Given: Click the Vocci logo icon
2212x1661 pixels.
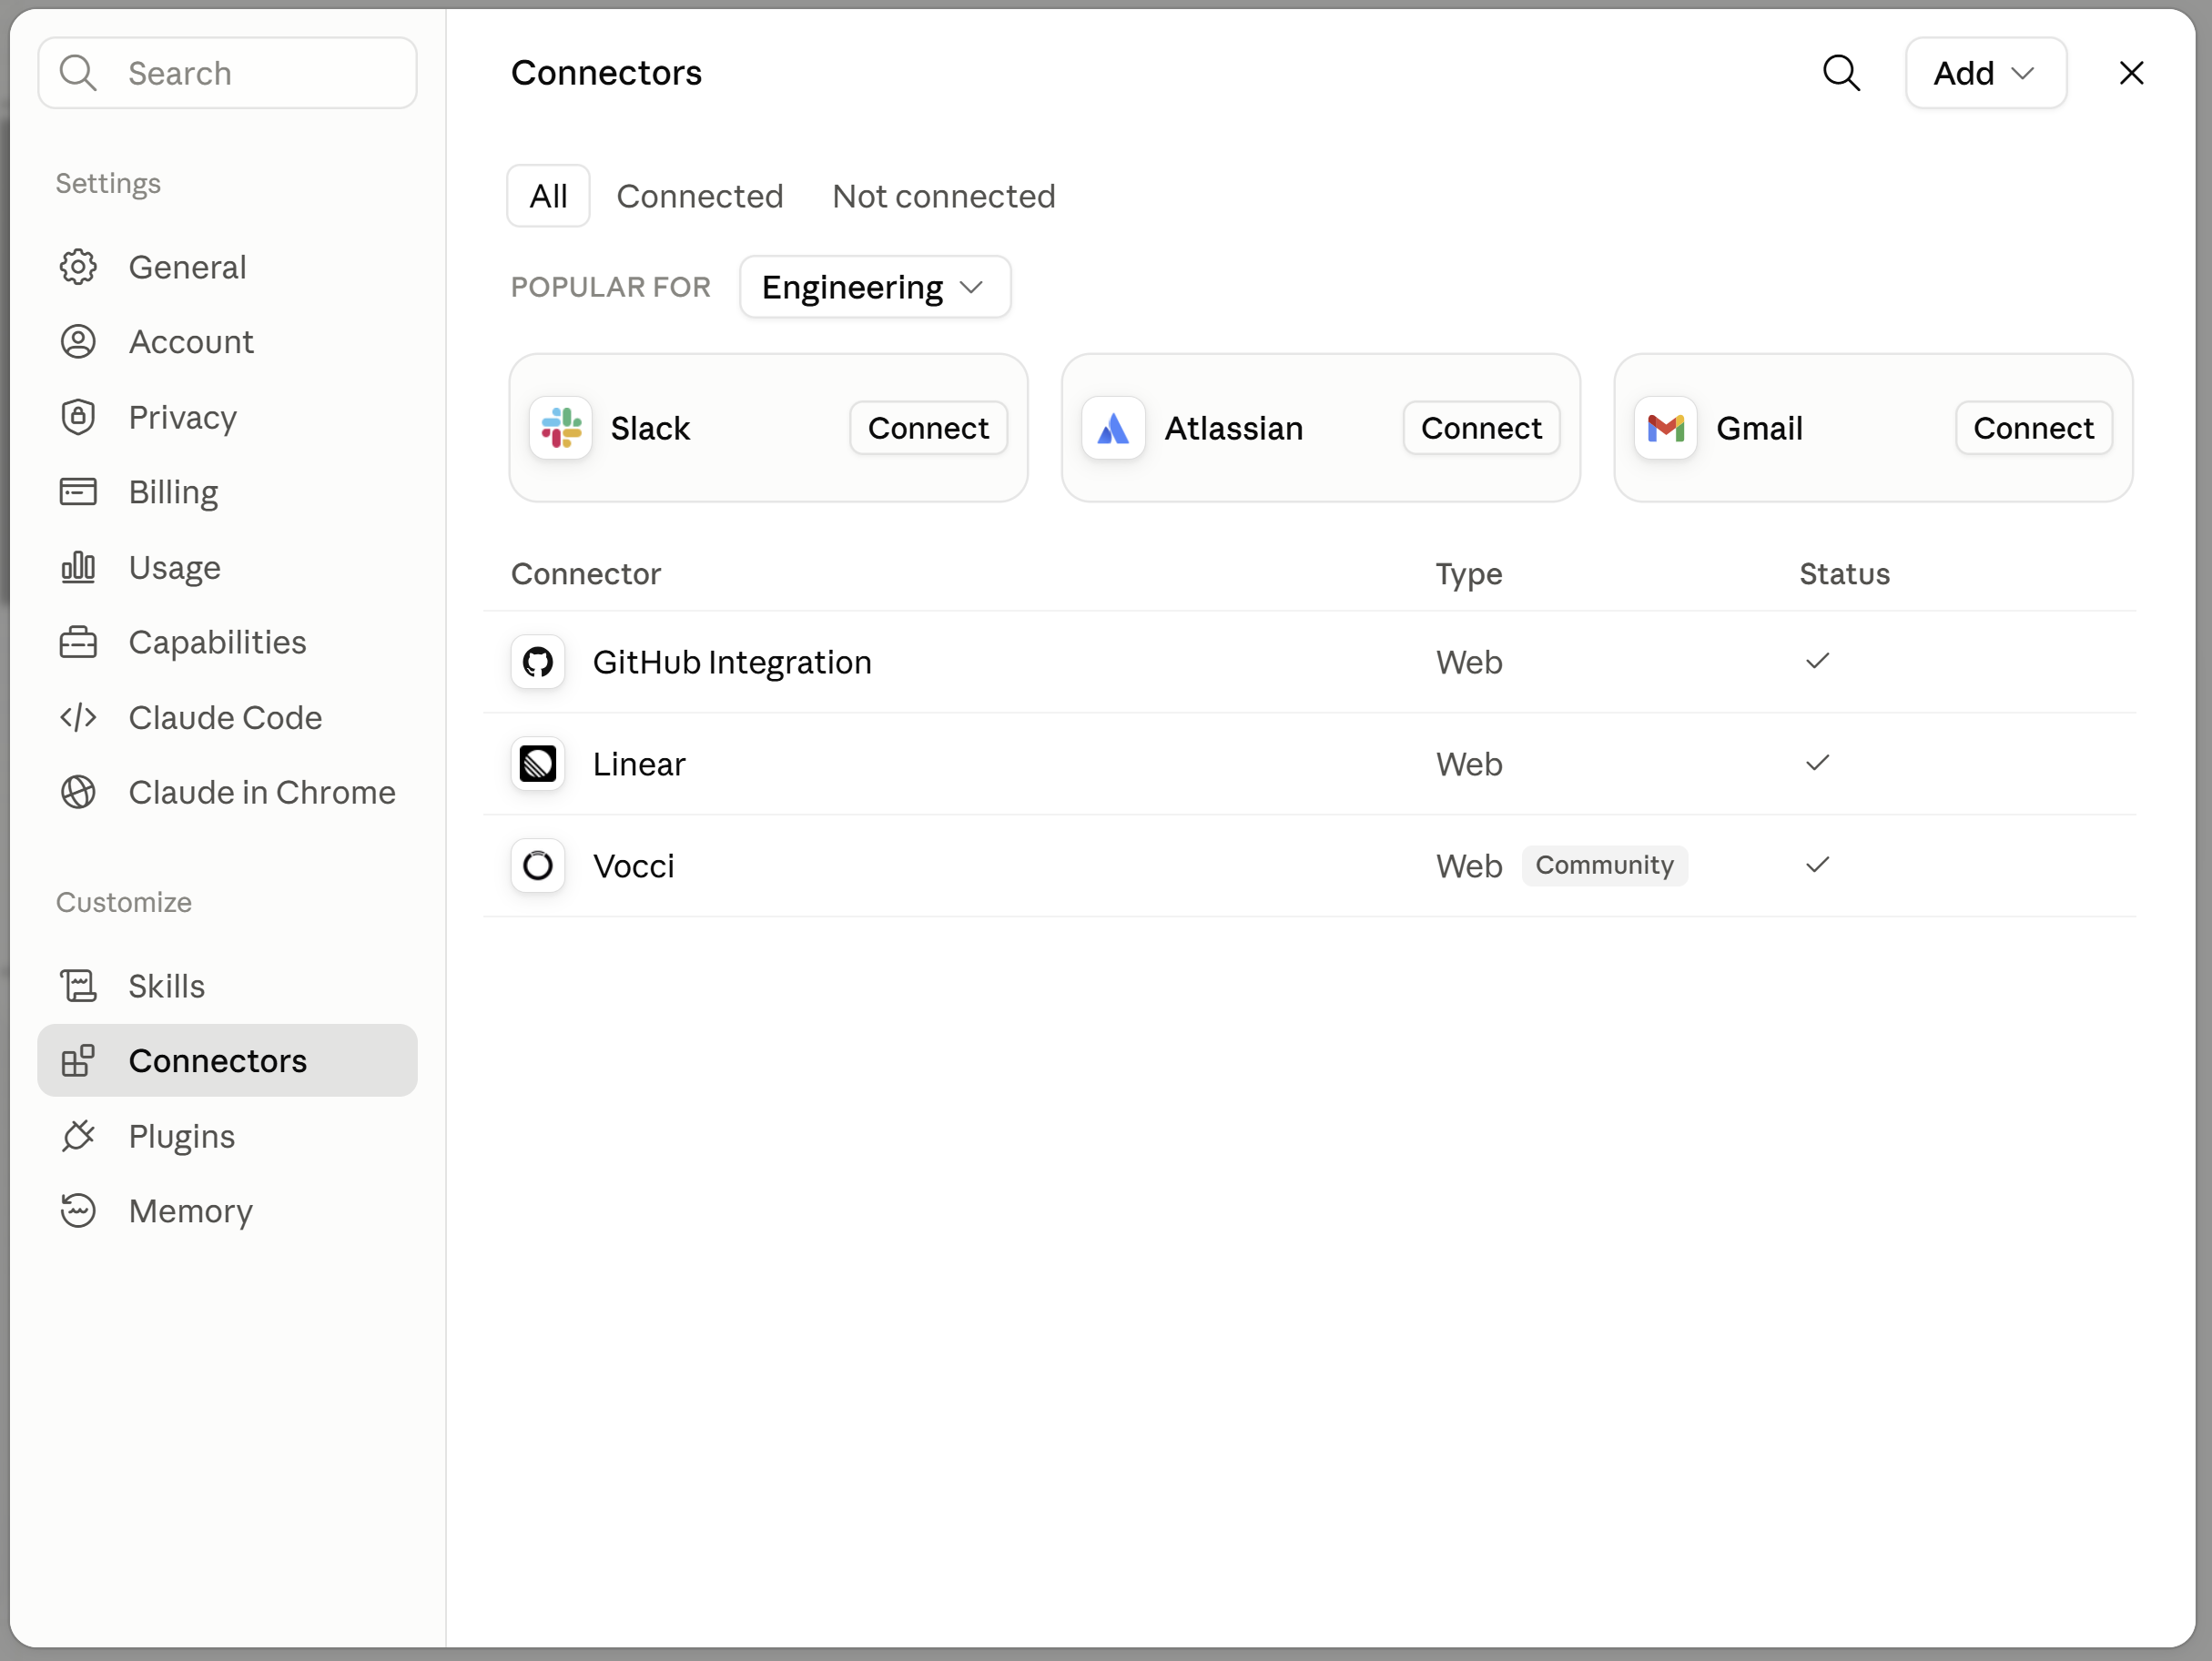Looking at the screenshot, I should [x=538, y=866].
